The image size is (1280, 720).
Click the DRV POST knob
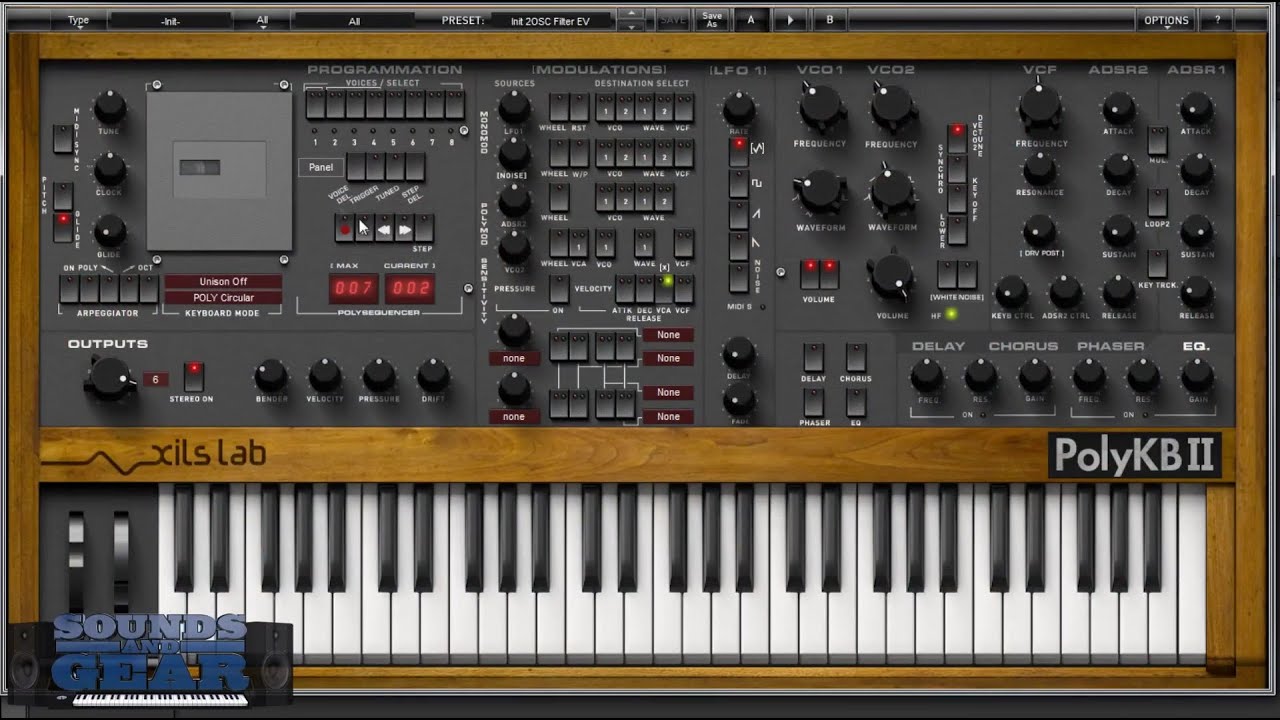[1040, 230]
